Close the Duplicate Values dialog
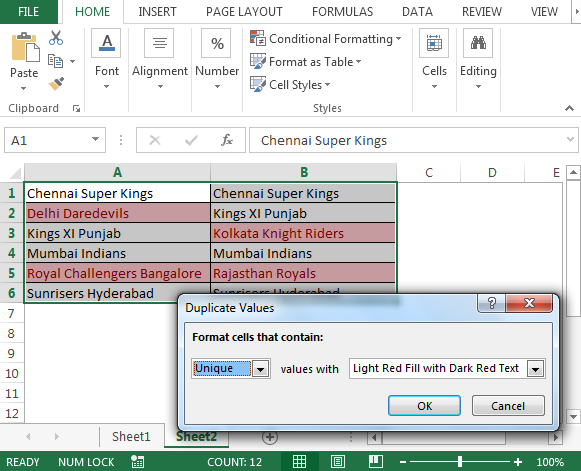The height and width of the screenshot is (471, 581). pyautogui.click(x=529, y=303)
